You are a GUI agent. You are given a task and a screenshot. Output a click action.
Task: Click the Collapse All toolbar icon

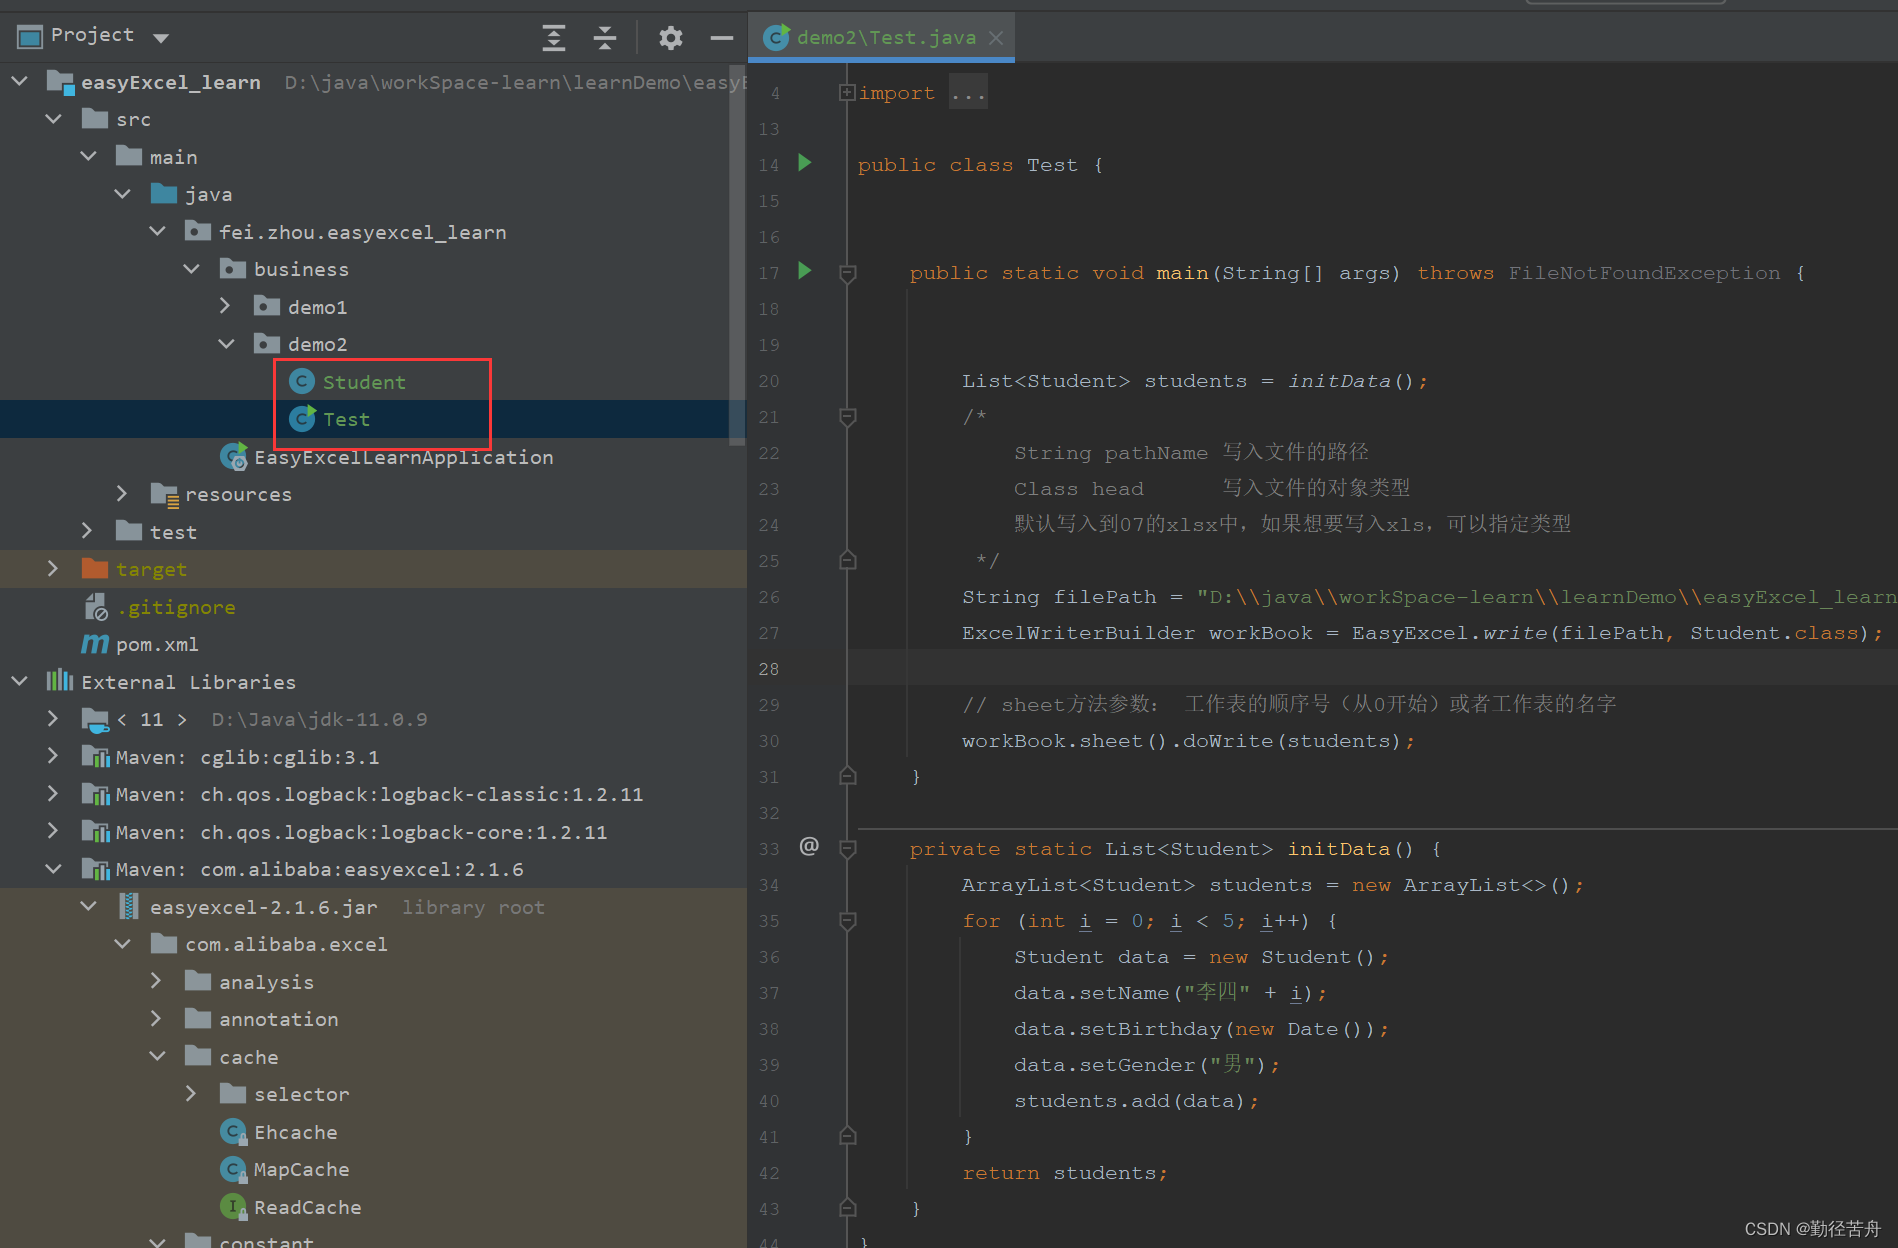point(605,38)
